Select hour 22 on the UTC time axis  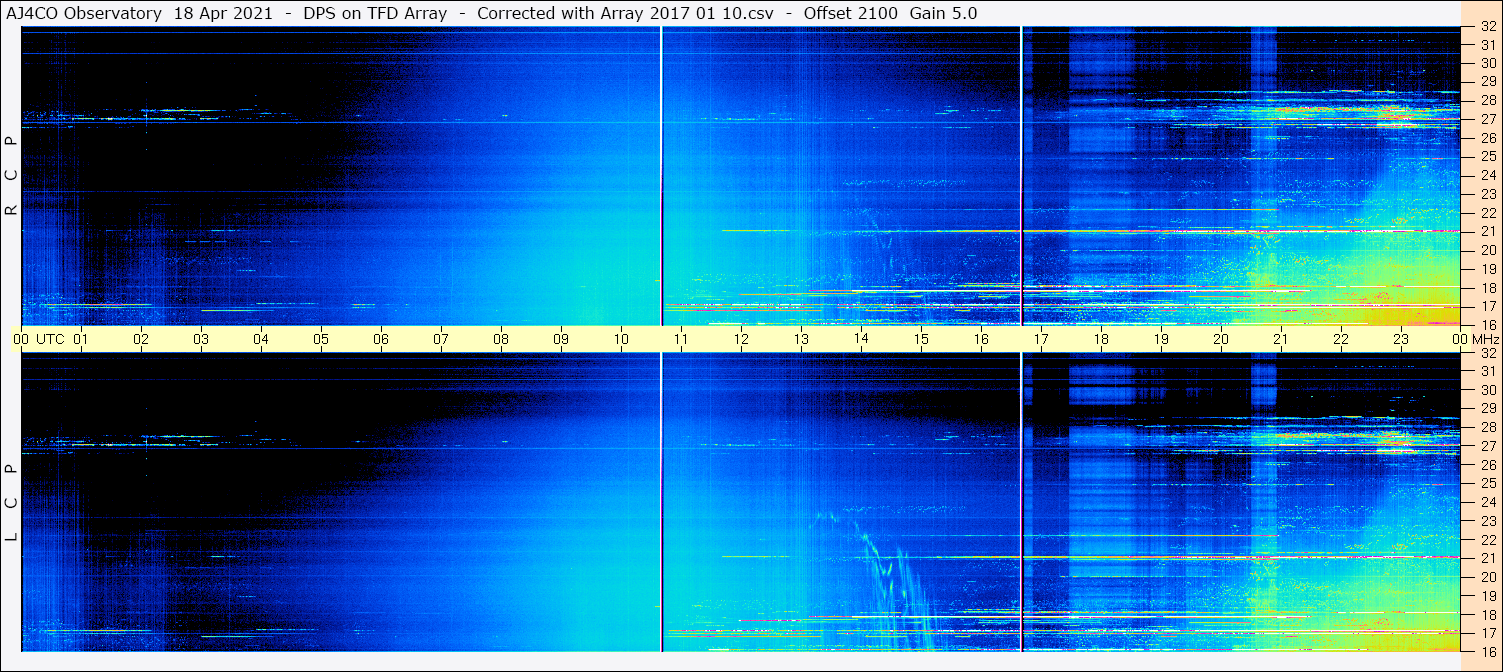tap(1341, 339)
